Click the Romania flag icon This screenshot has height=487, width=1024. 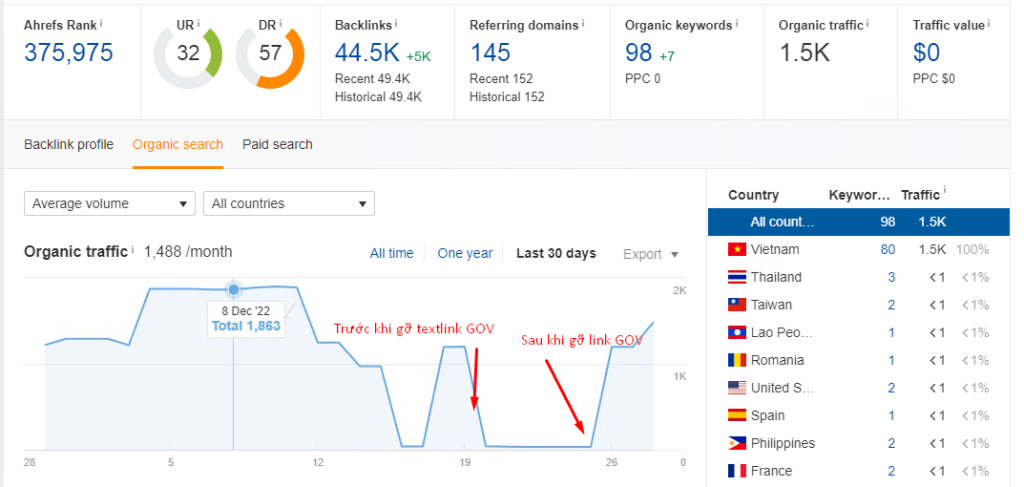737,360
